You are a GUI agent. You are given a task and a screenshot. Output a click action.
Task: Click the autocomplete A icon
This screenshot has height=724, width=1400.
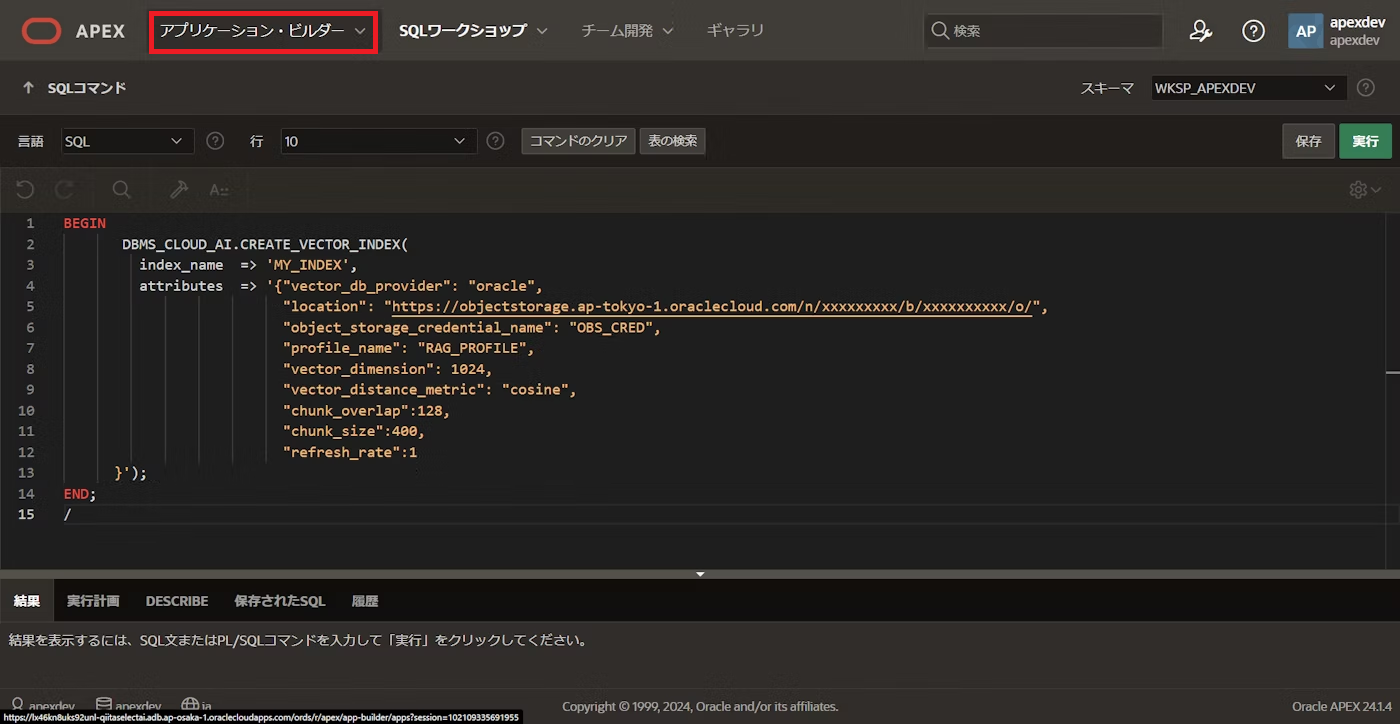219,190
